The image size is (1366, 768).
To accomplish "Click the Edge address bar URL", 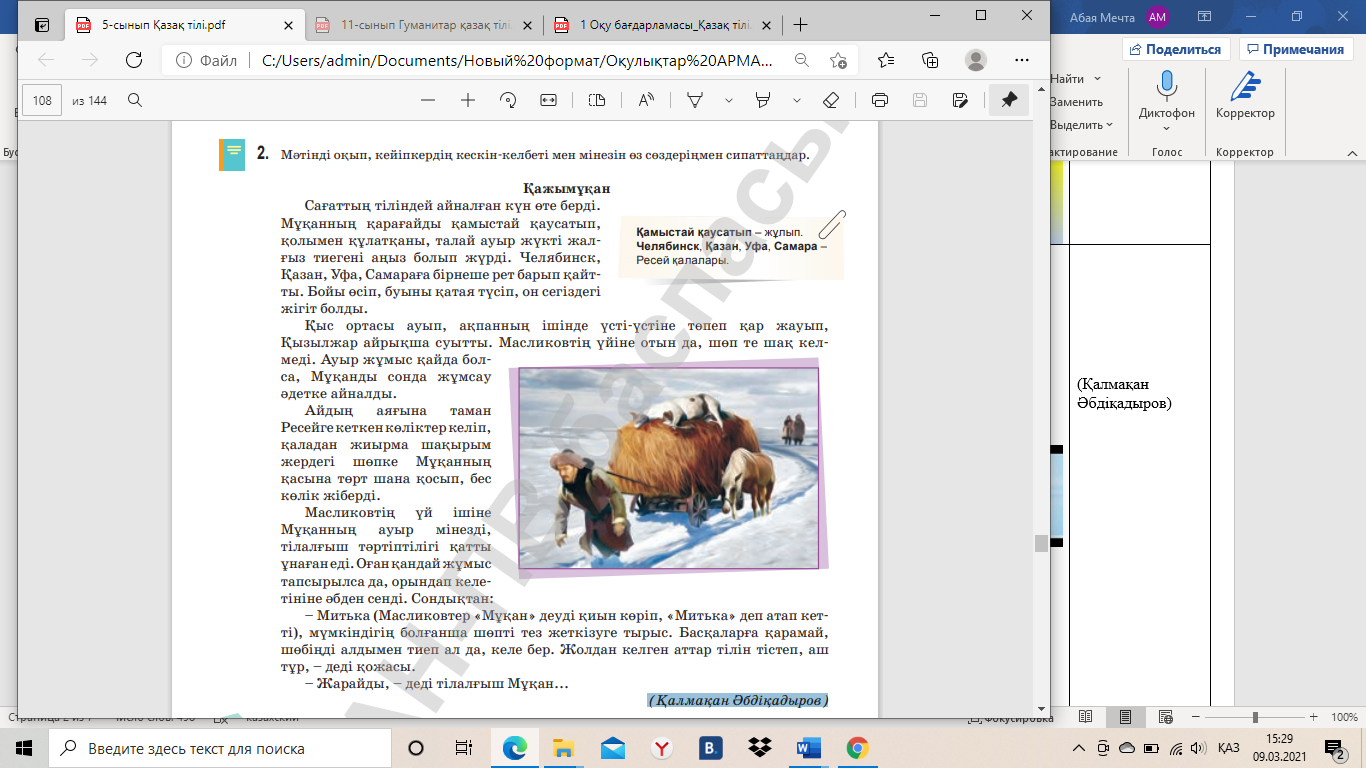I will [x=517, y=60].
